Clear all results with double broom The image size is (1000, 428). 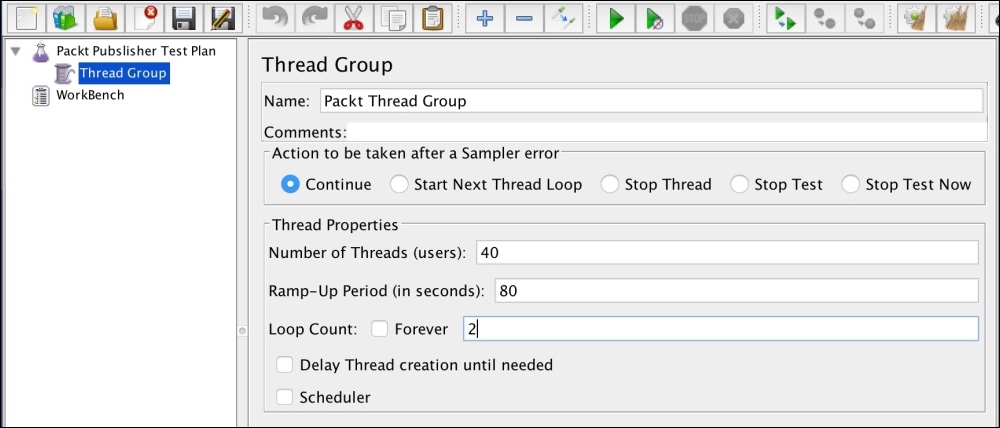[955, 18]
